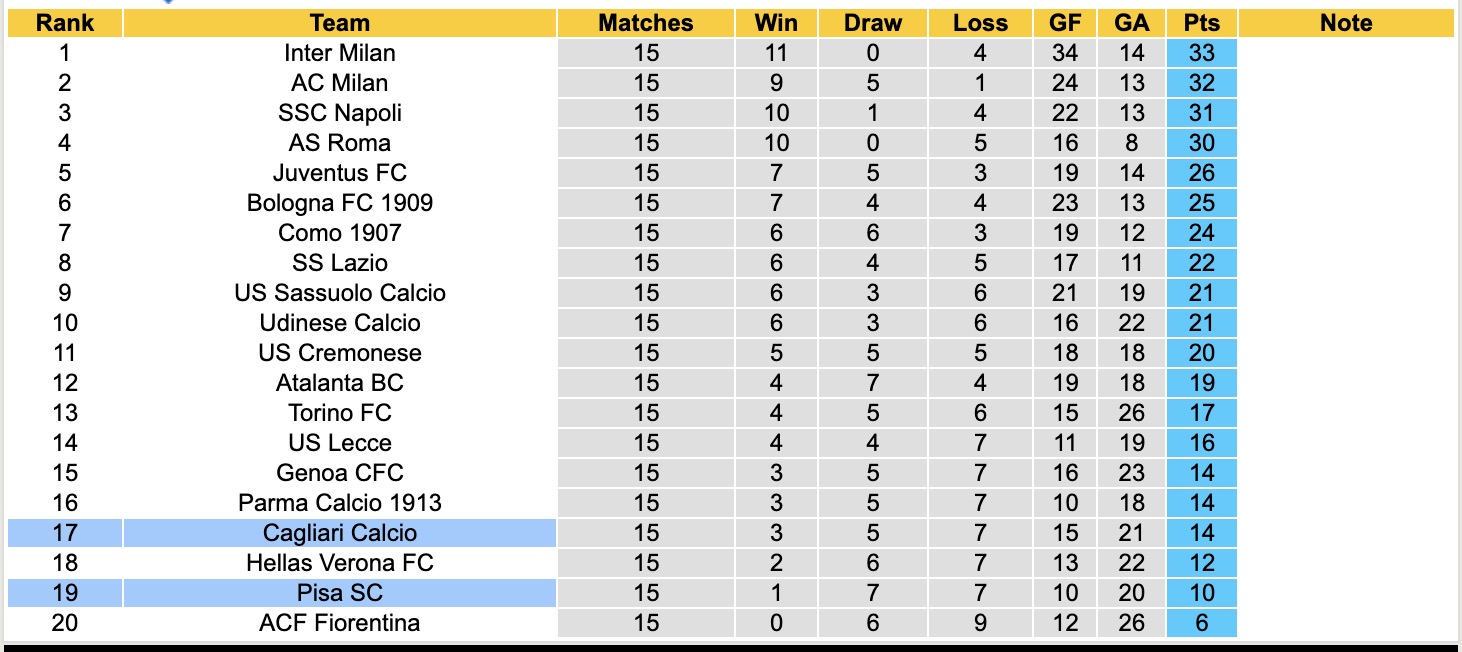Select Inter Milan's 33 points cell
1462x652 pixels.
click(x=1201, y=53)
